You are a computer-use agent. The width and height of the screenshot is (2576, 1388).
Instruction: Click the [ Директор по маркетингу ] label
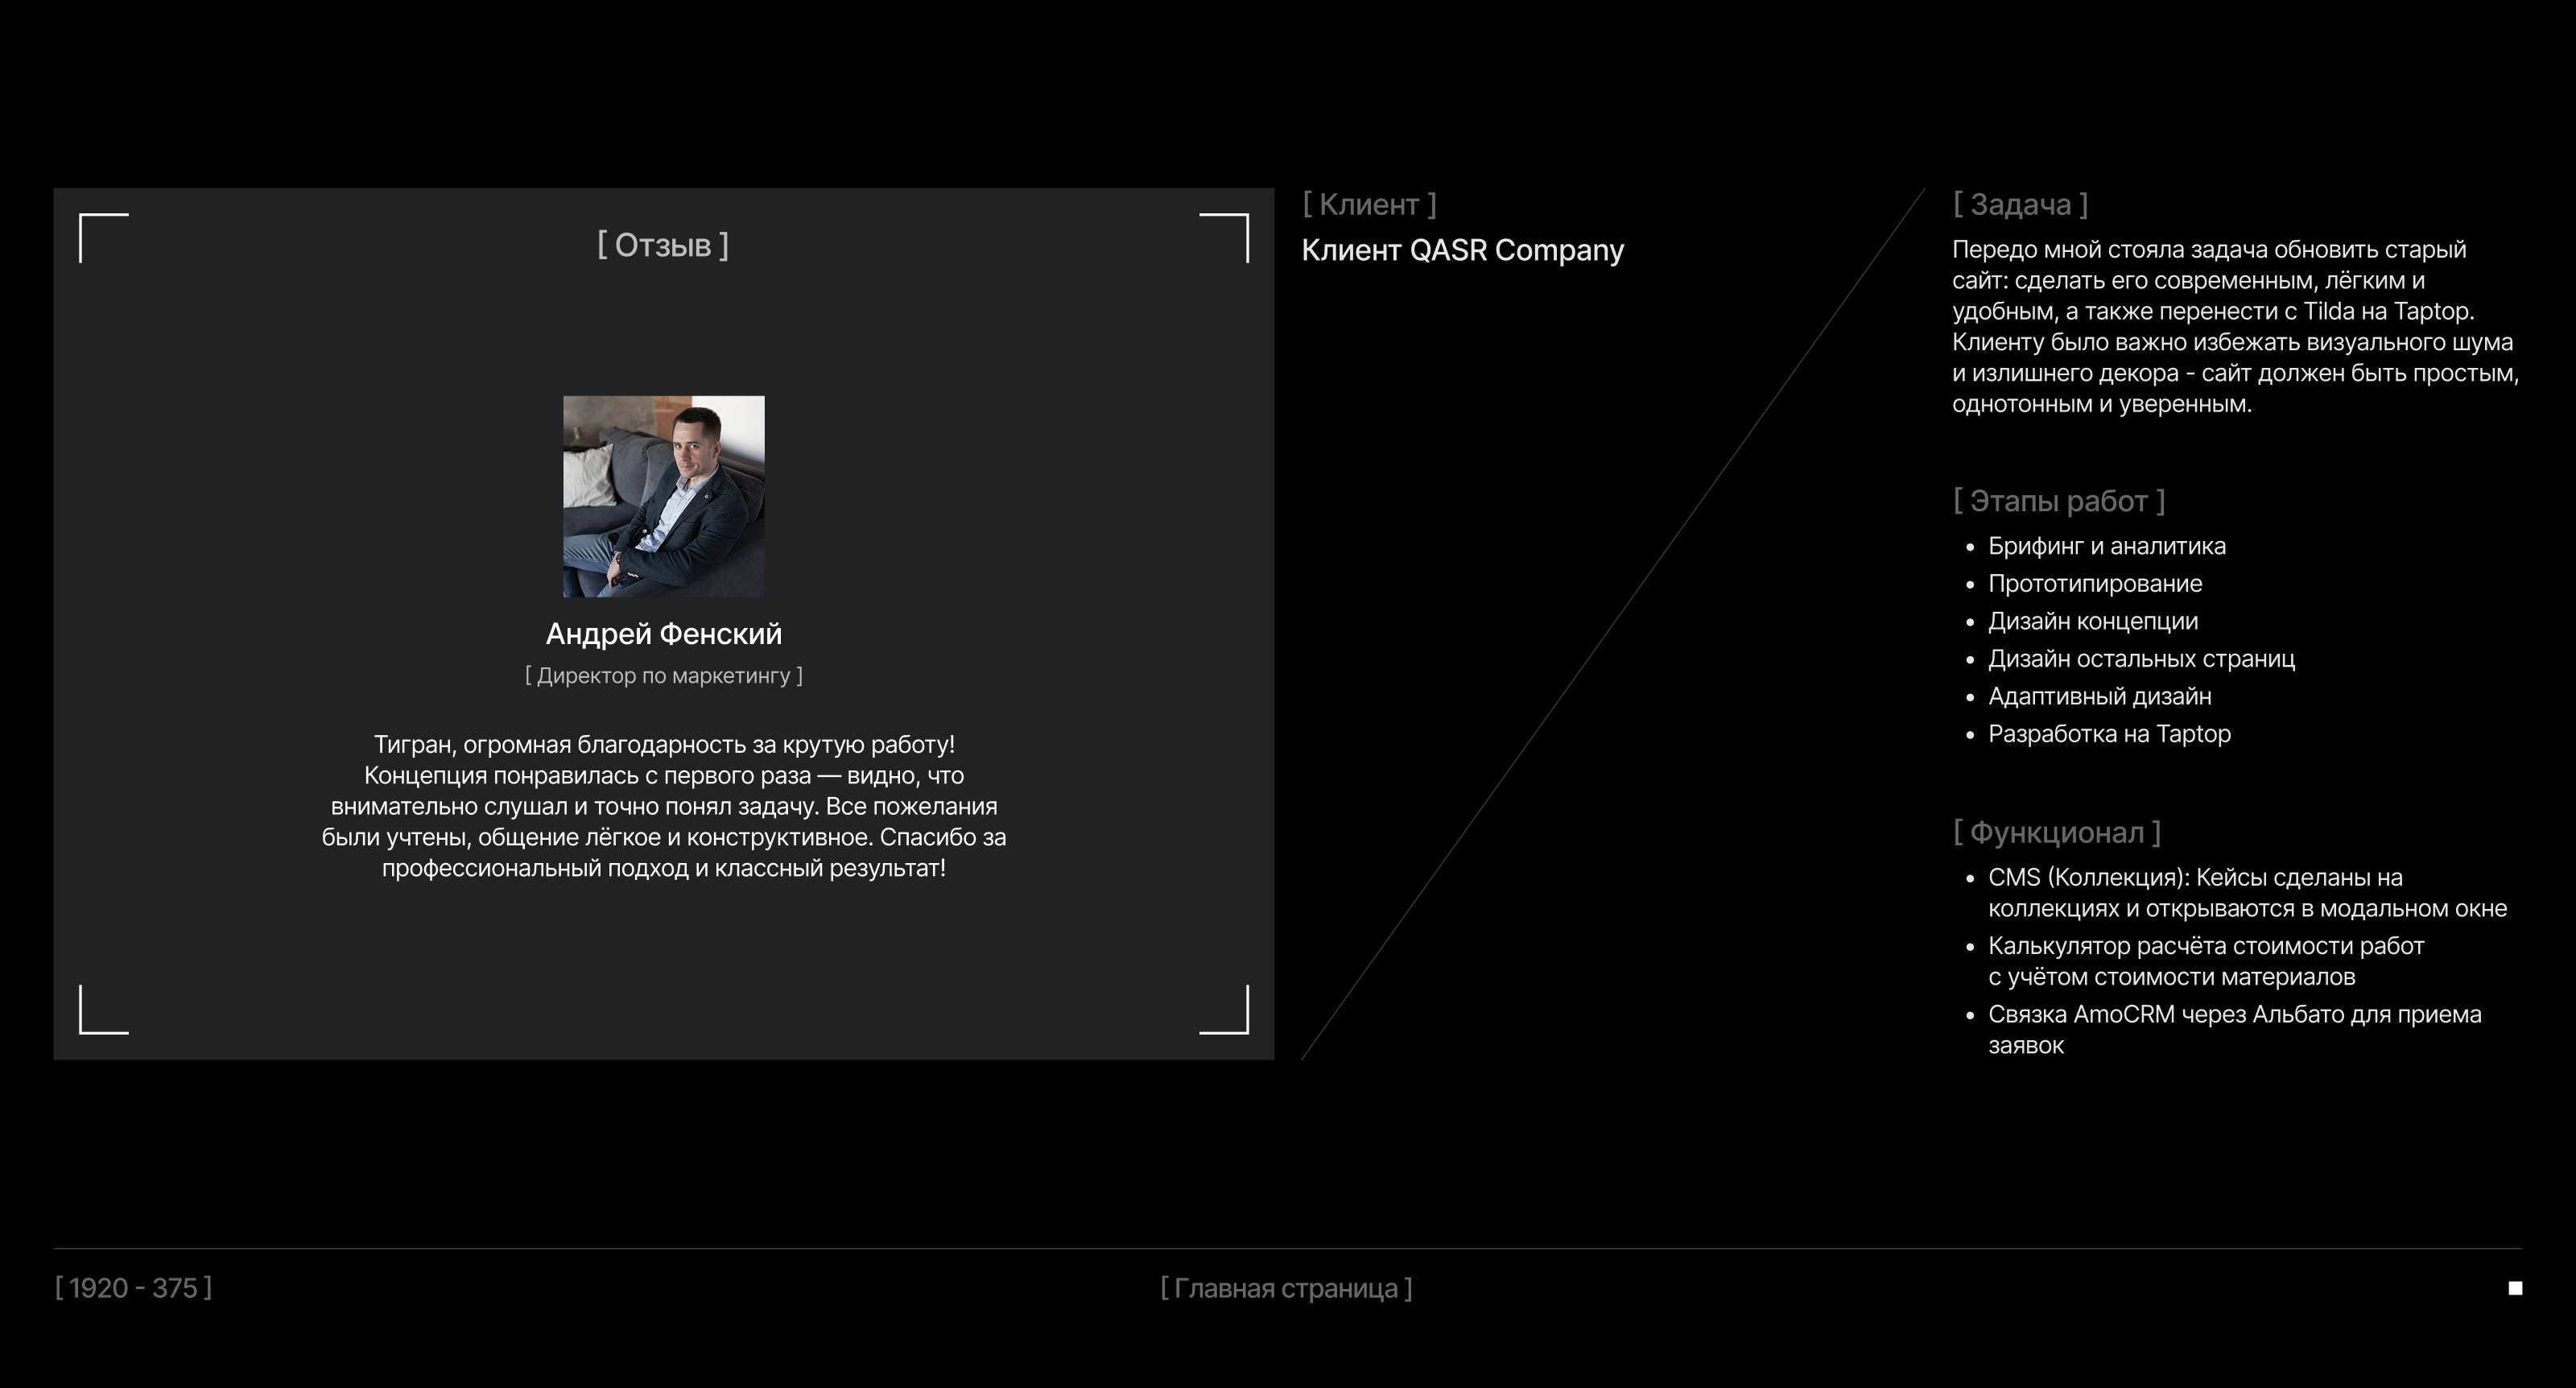[664, 676]
